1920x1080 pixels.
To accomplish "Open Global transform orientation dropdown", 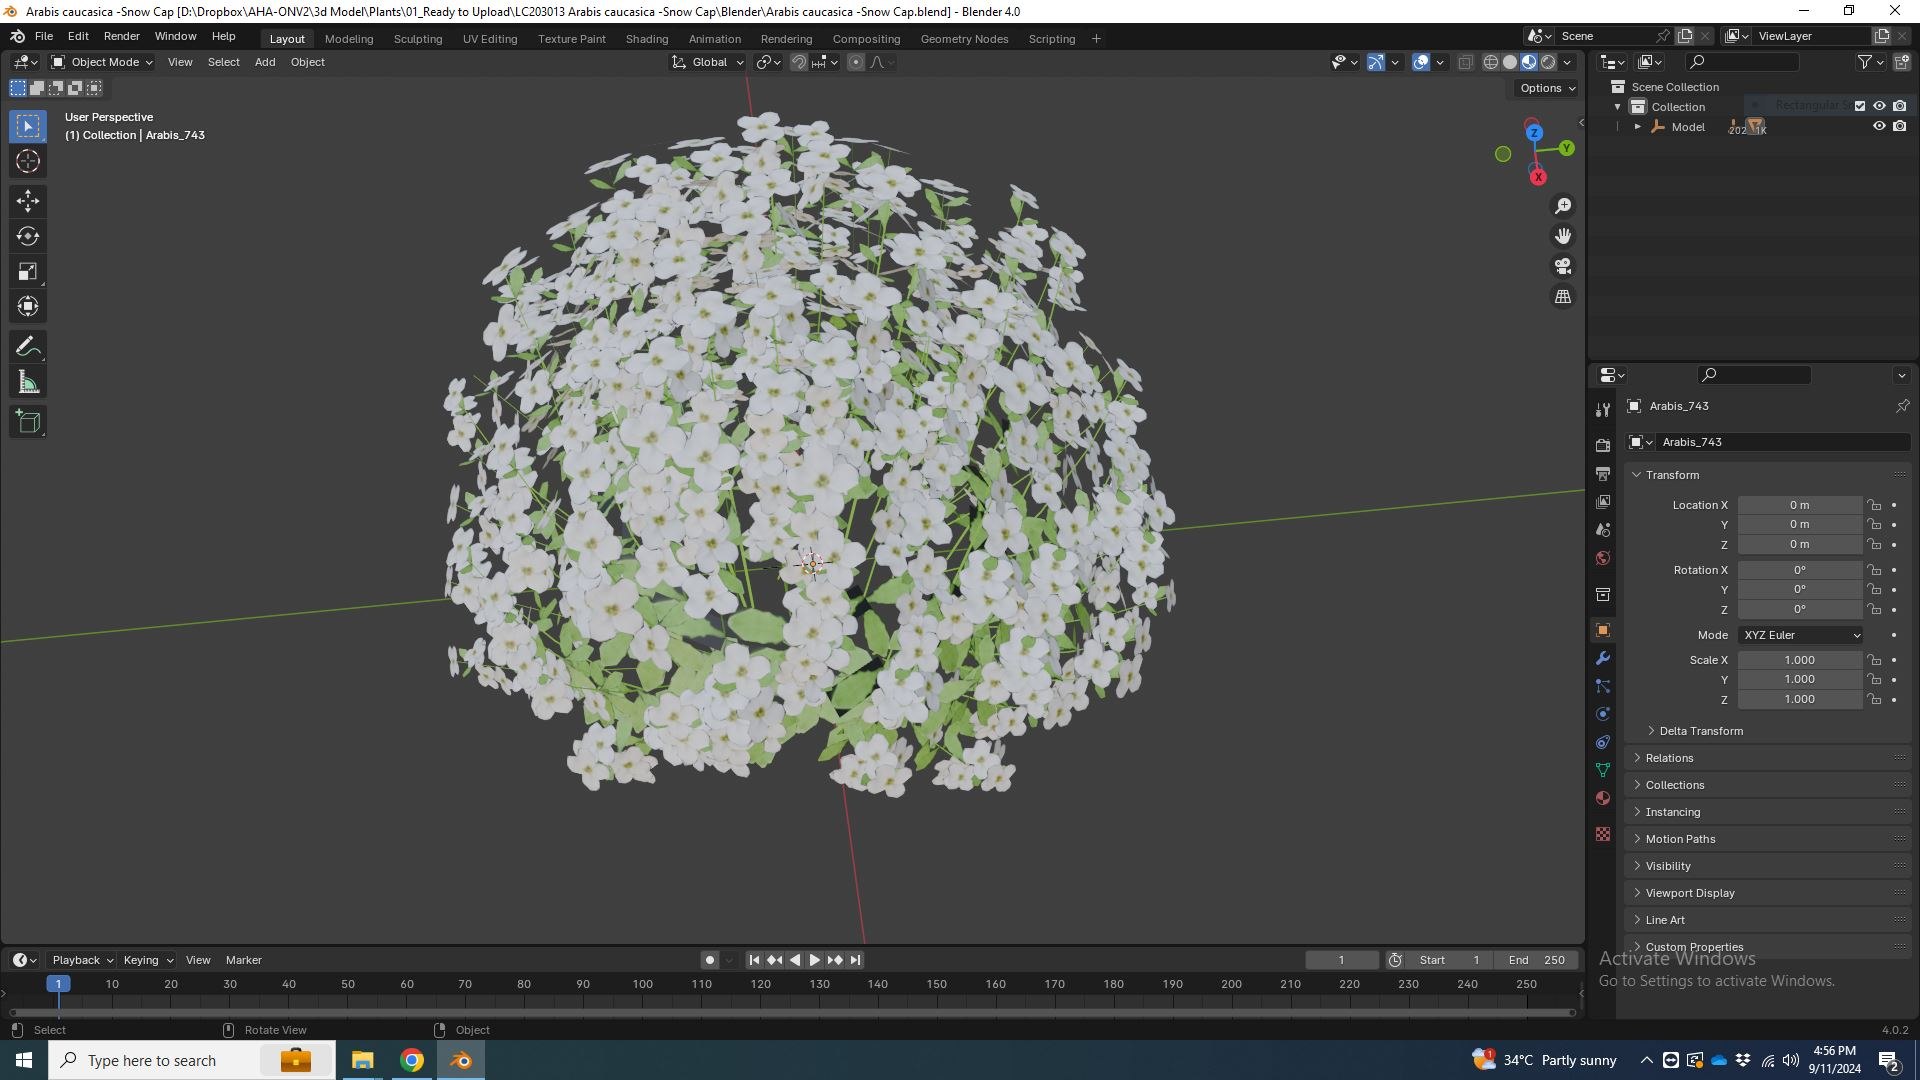I will pos(708,62).
